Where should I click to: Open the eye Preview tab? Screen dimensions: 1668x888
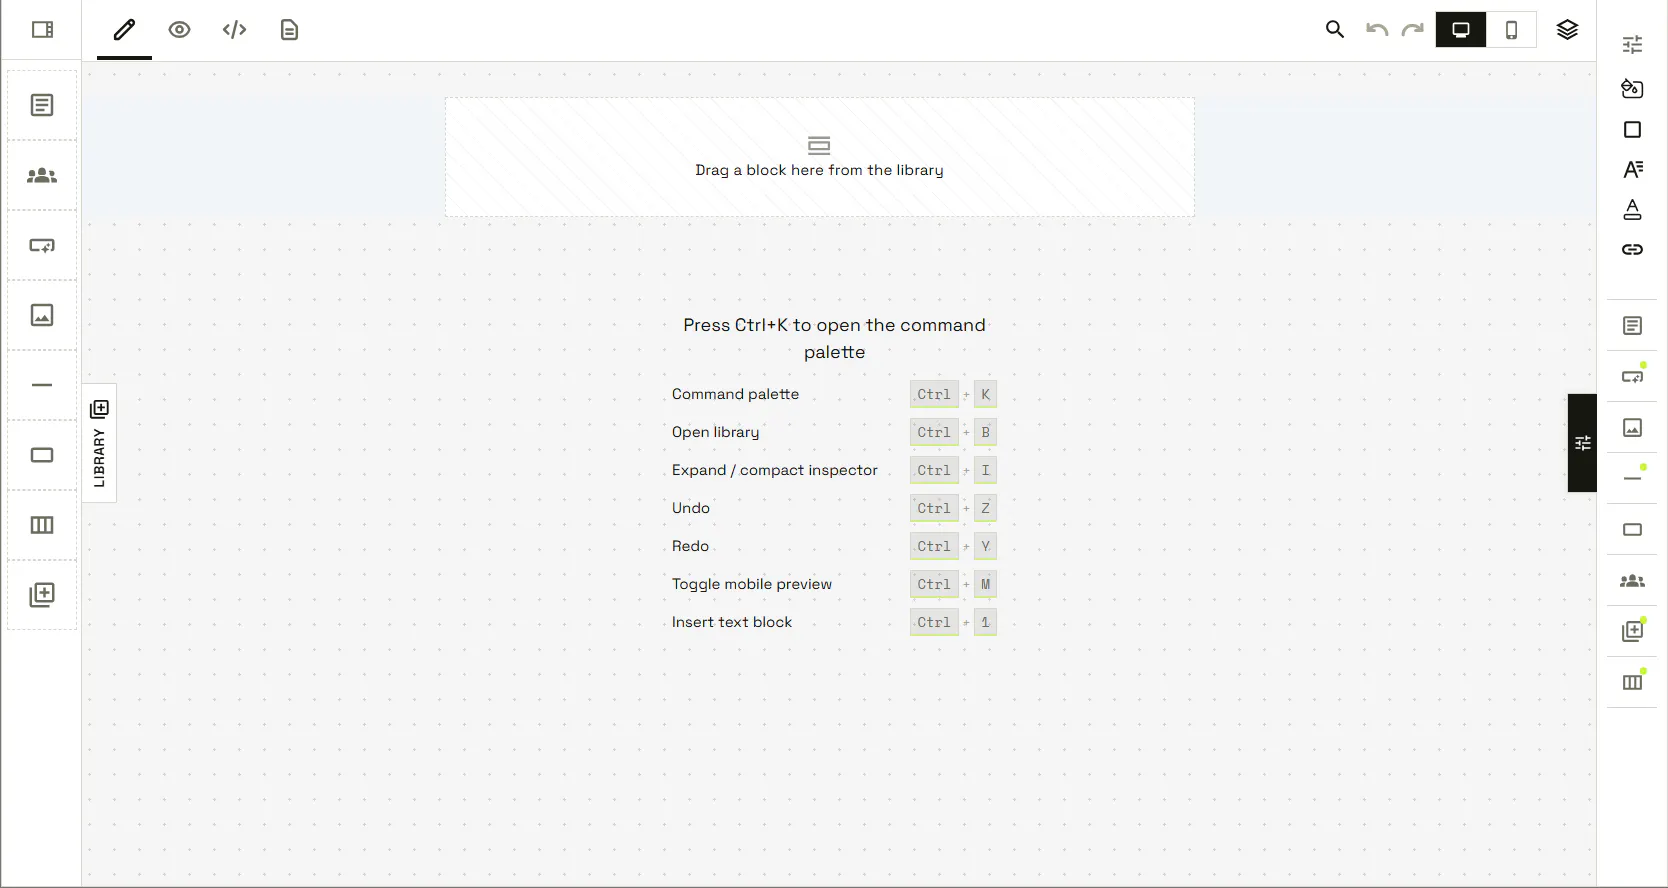179,30
